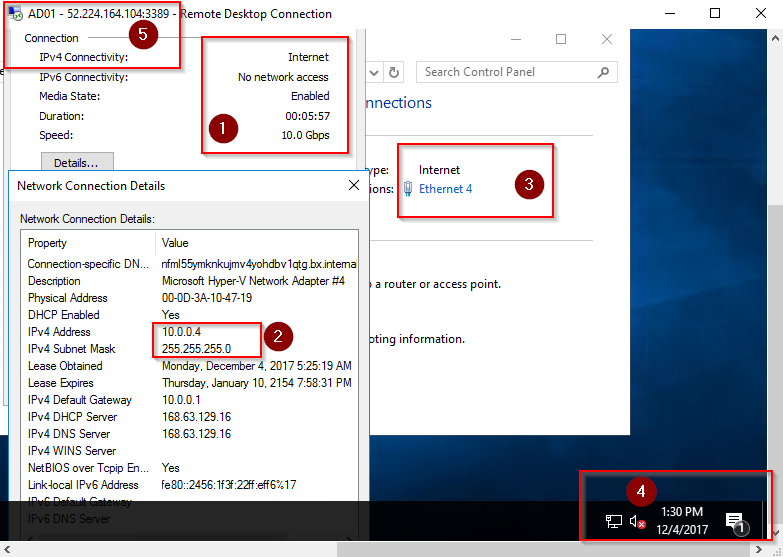Select the subnet mask 255.255.255.0

(196, 349)
